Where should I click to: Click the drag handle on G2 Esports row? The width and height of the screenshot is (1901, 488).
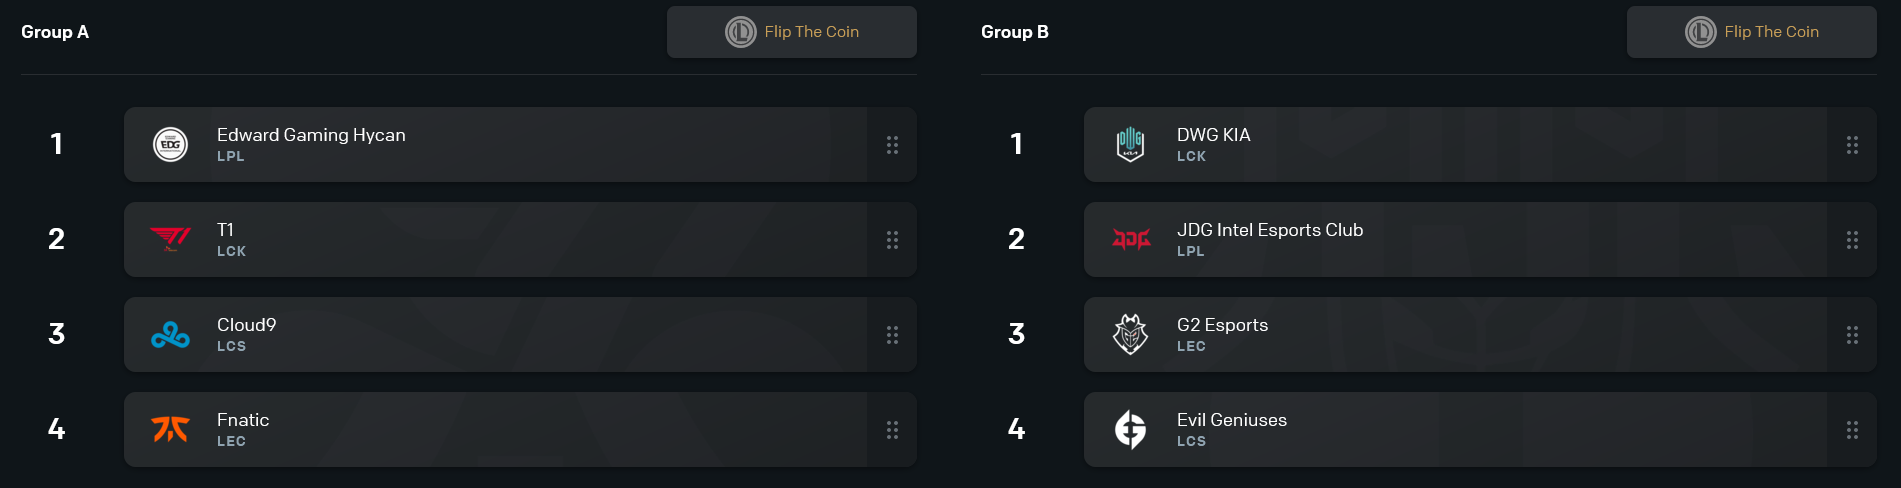pos(1852,335)
